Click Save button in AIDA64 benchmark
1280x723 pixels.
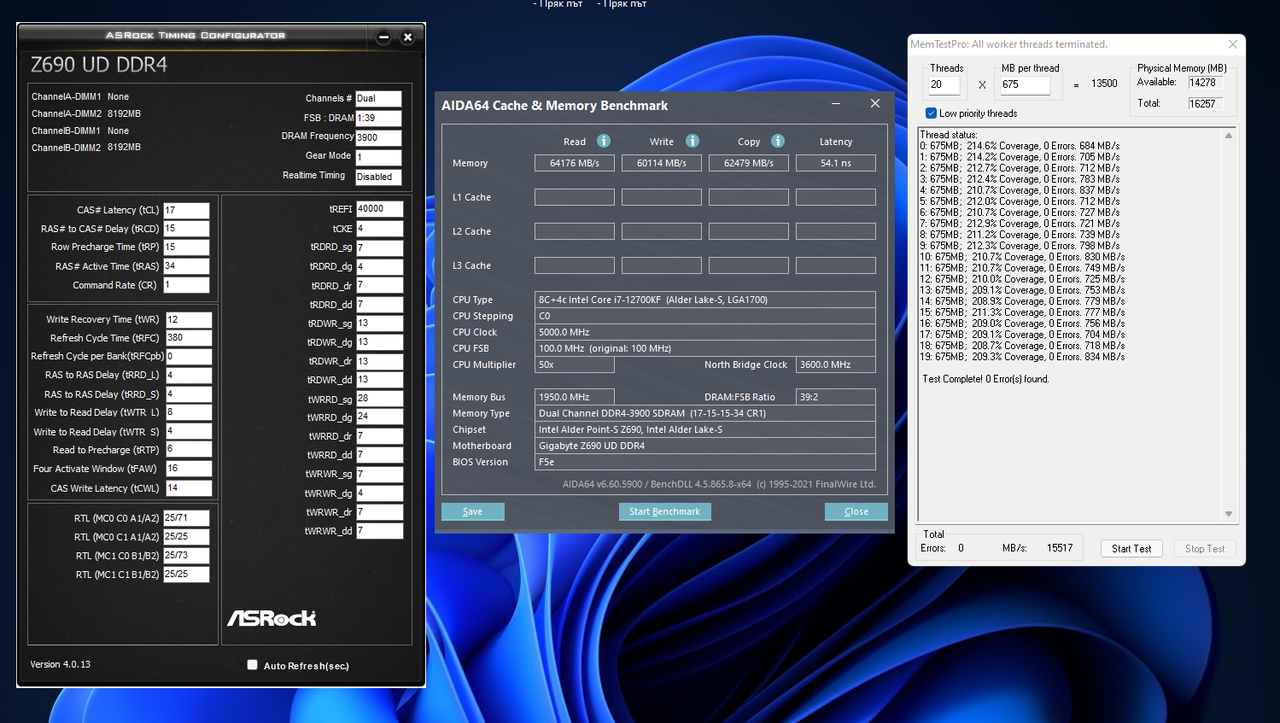473,511
